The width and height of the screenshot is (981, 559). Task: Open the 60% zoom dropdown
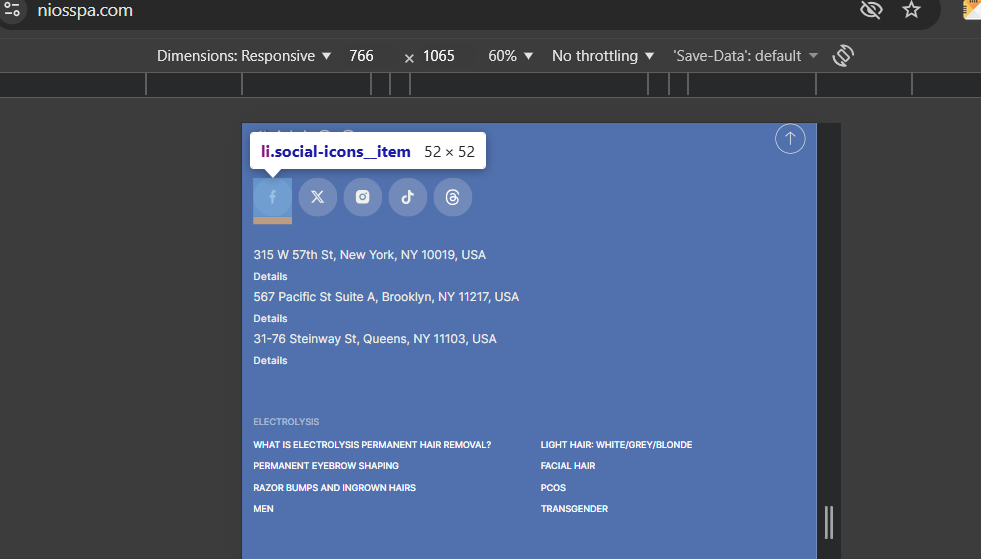pos(510,56)
